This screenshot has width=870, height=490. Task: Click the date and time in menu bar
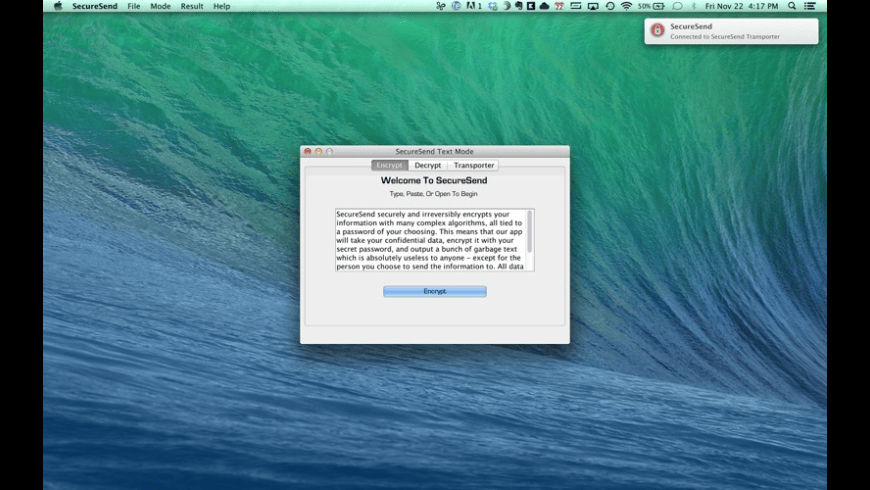click(x=742, y=6)
